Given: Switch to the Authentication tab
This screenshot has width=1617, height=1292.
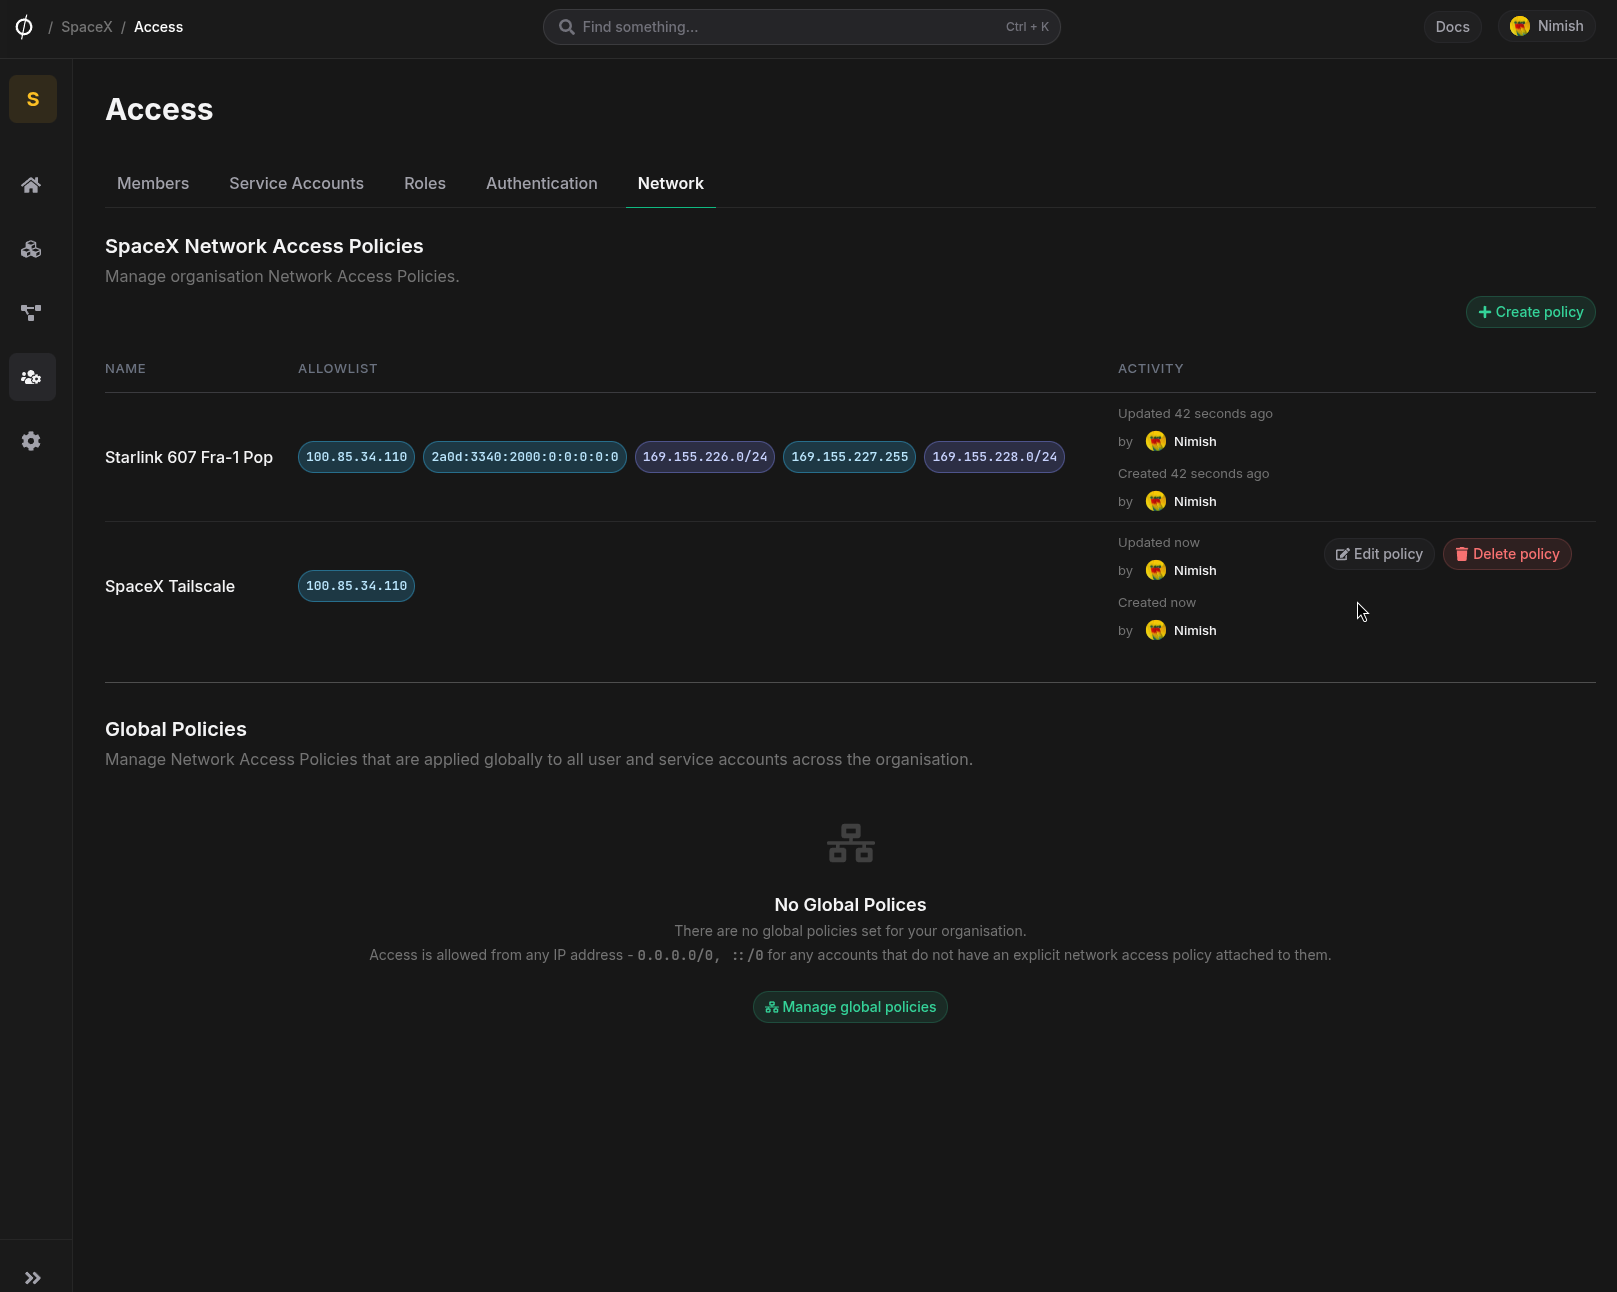Looking at the screenshot, I should [542, 183].
